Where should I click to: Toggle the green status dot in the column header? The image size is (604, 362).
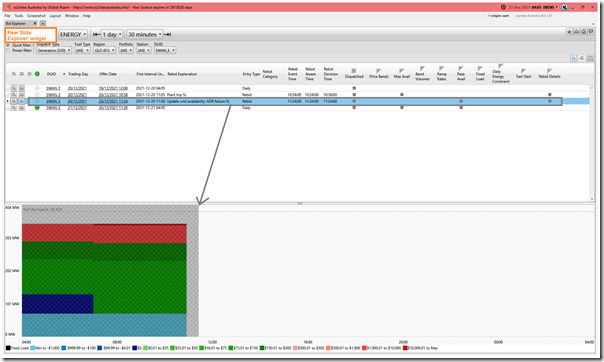click(x=37, y=74)
